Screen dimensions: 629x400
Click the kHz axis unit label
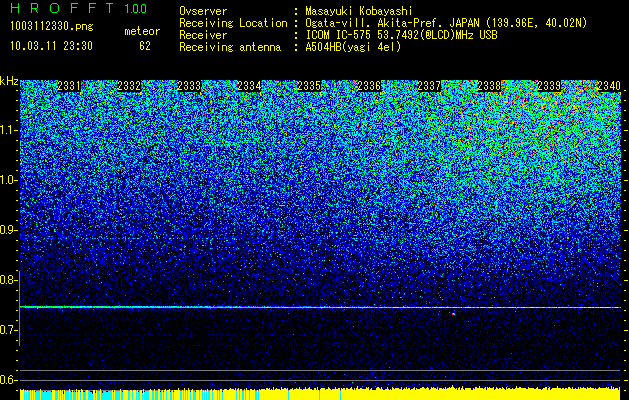pos(9,81)
